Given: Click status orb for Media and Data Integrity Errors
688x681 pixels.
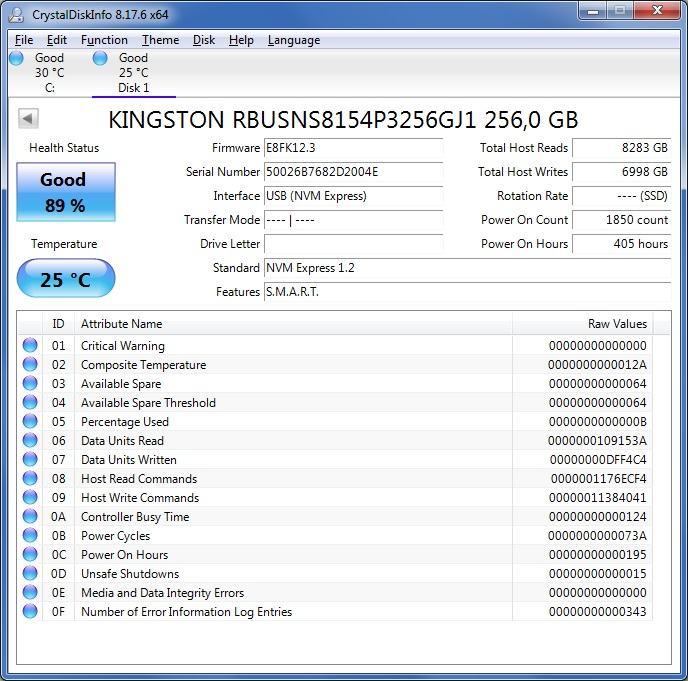Looking at the screenshot, I should point(30,592).
